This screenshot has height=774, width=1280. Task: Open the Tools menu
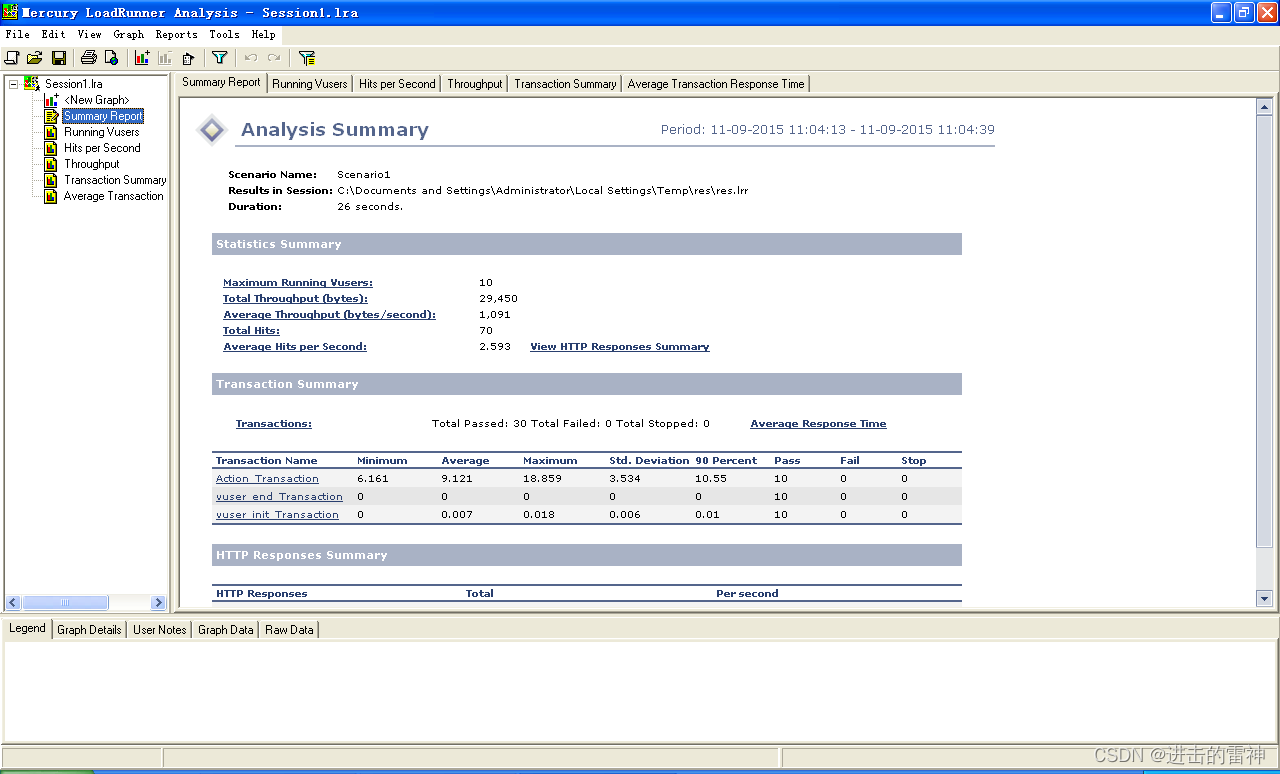pyautogui.click(x=224, y=34)
